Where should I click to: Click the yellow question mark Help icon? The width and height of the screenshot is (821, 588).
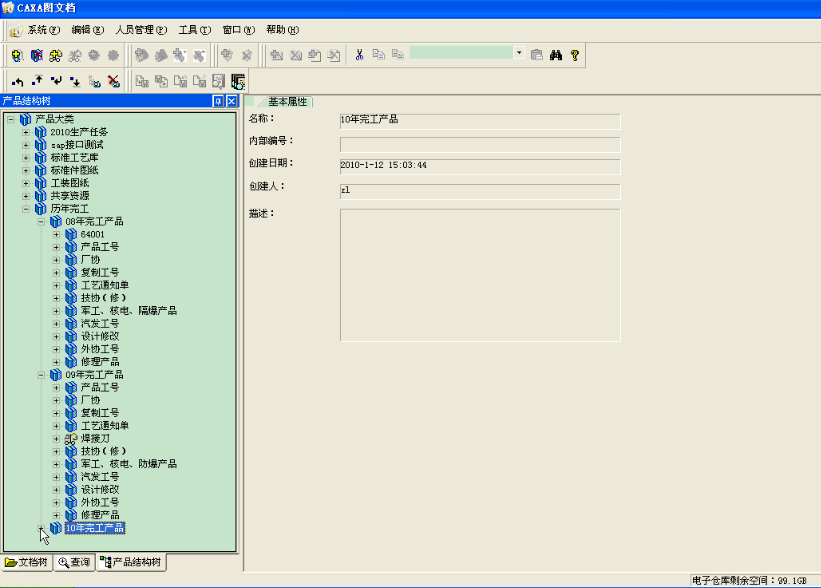click(x=574, y=54)
